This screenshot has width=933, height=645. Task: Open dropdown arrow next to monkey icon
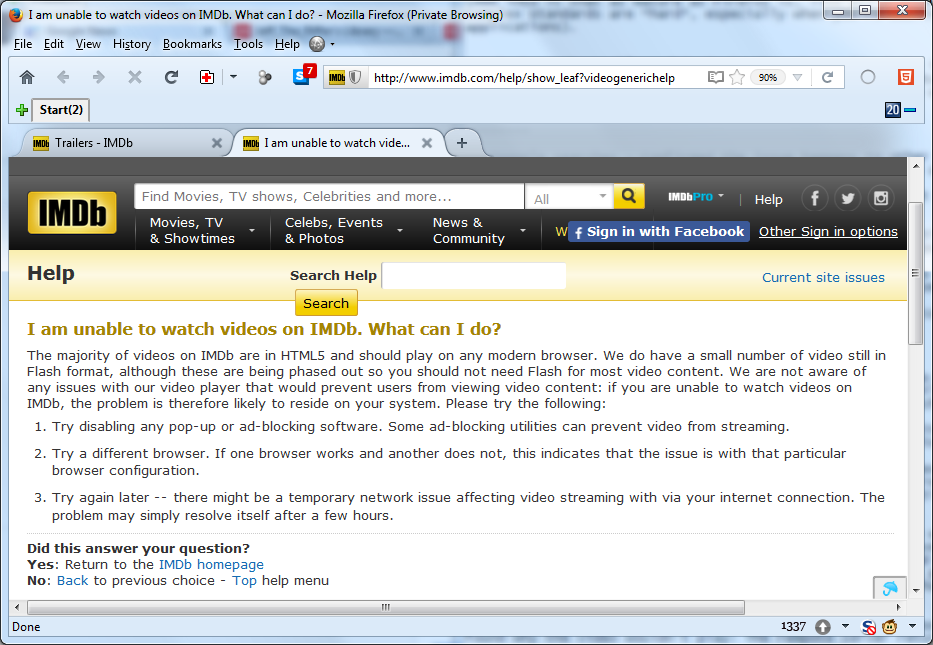pos(912,626)
